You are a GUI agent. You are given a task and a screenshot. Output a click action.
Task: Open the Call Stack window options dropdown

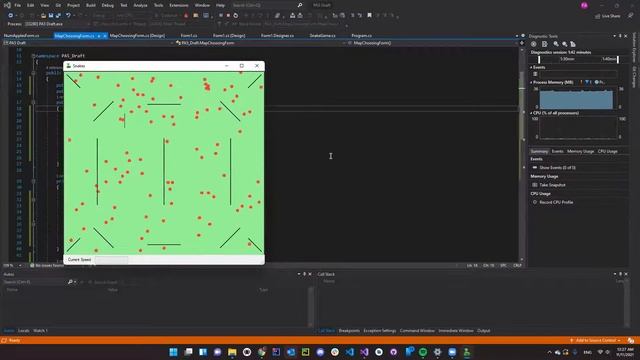pos(615,274)
